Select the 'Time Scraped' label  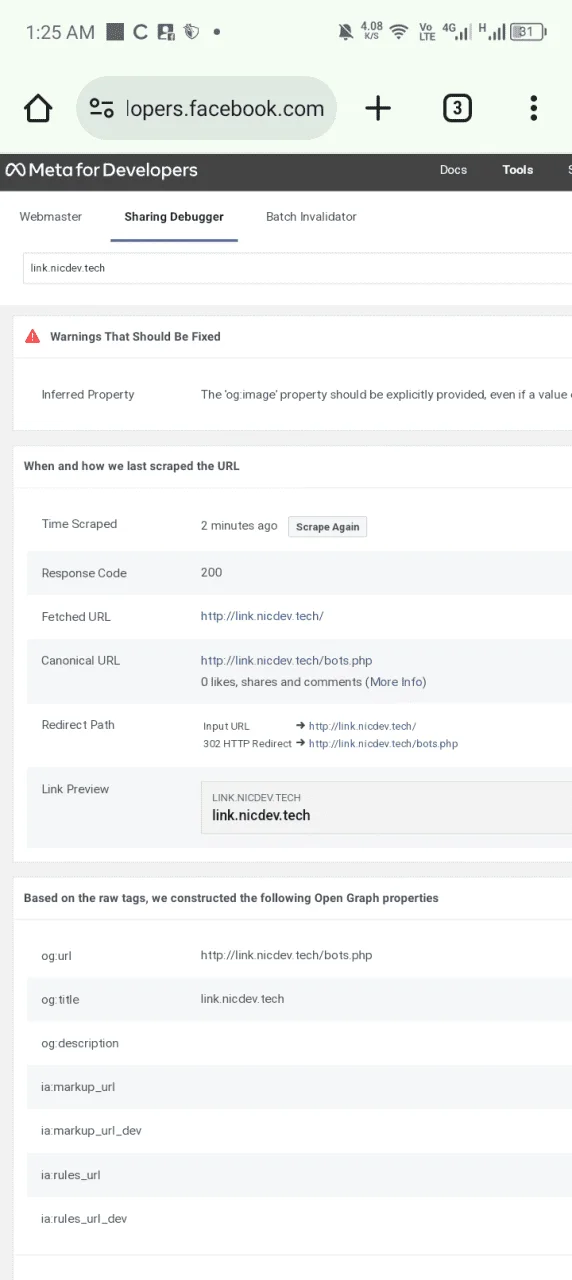[x=79, y=524]
